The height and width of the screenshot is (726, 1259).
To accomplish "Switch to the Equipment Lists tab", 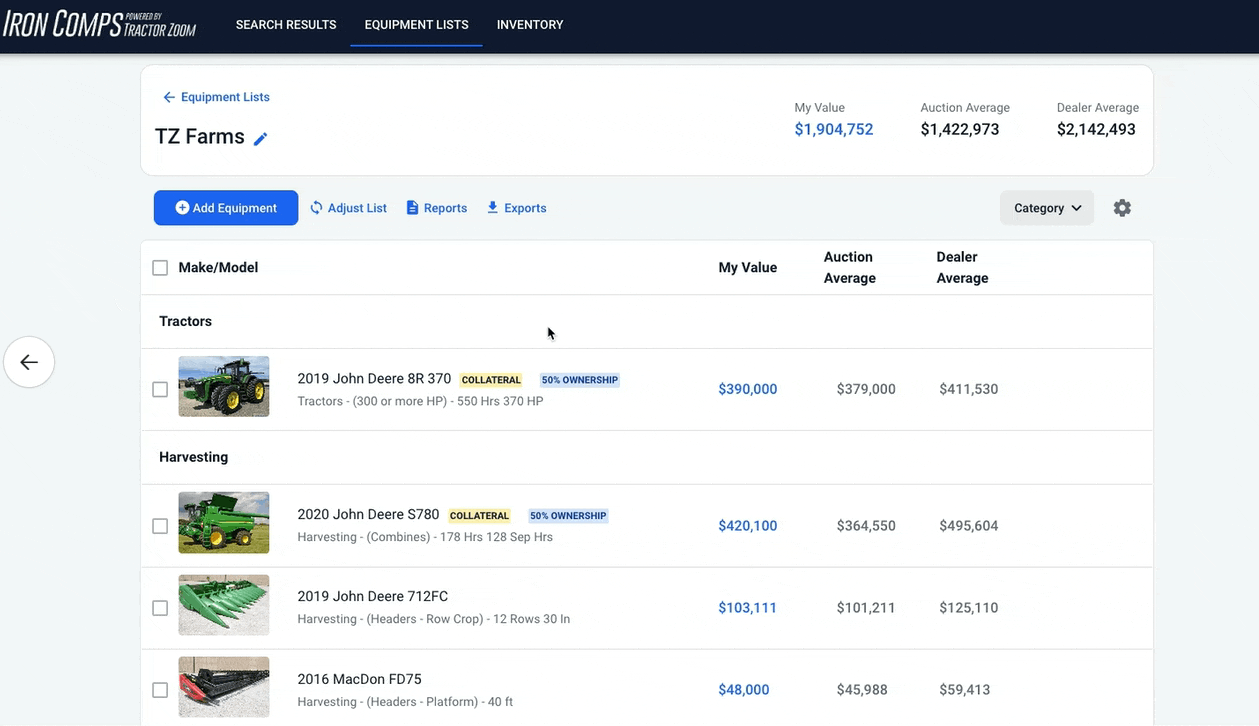I will coord(416,25).
